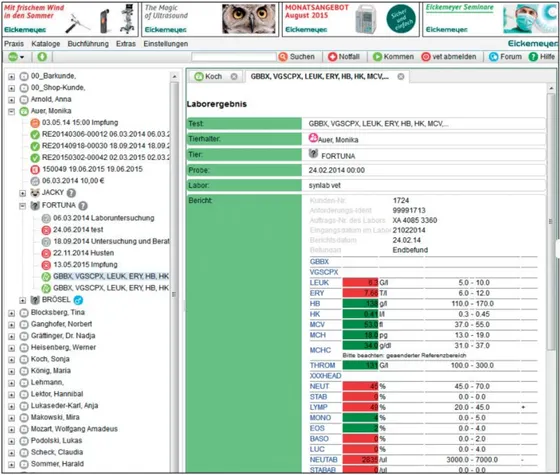The width and height of the screenshot is (560, 475).
Task: Expand the BRÖSEL animal node
Action: pos(22,300)
